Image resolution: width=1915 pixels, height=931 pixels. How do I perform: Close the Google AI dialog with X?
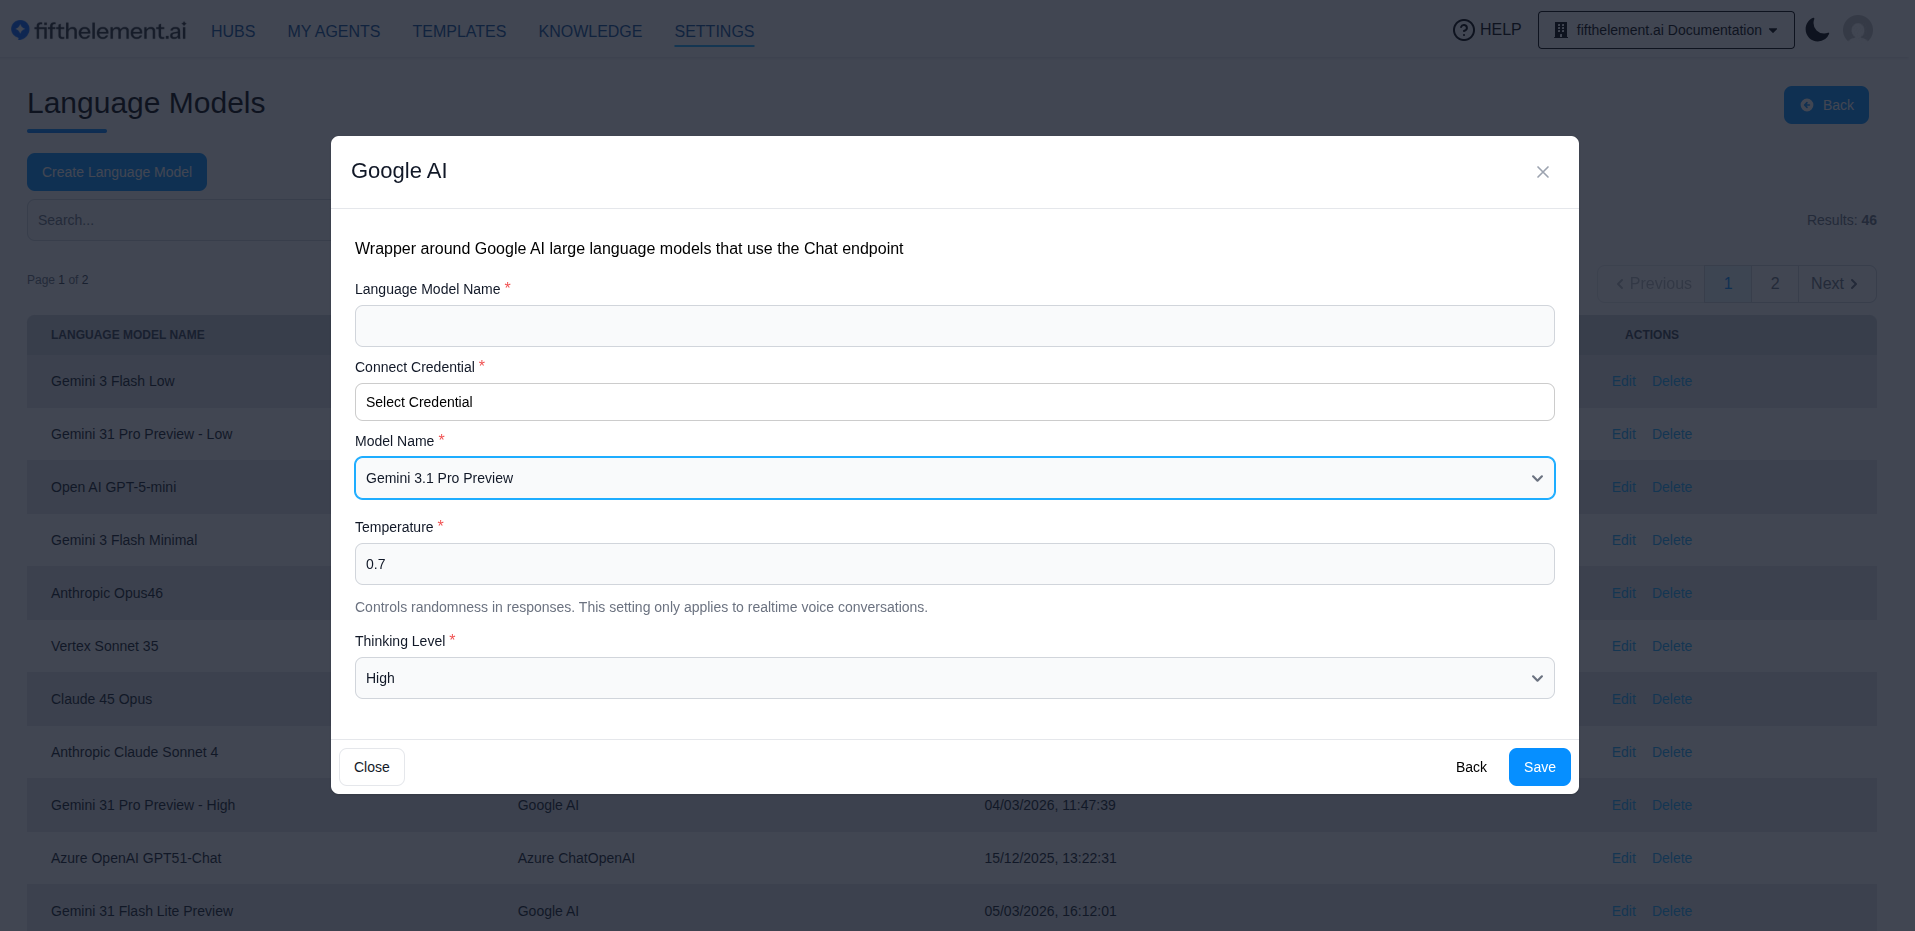click(x=1543, y=172)
